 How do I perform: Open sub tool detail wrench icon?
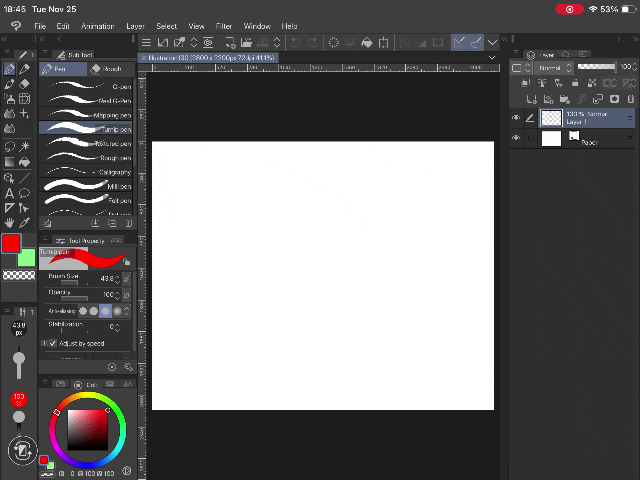128,367
